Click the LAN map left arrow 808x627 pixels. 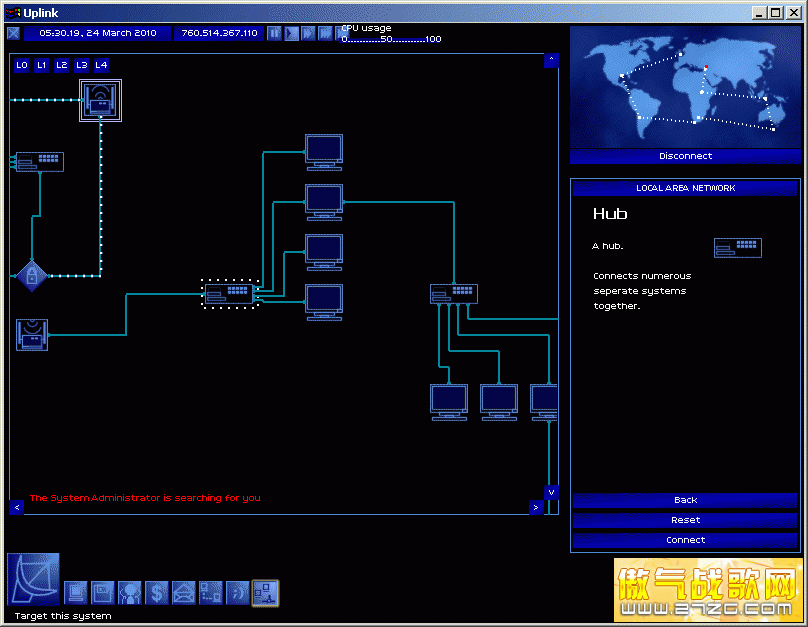(x=17, y=507)
